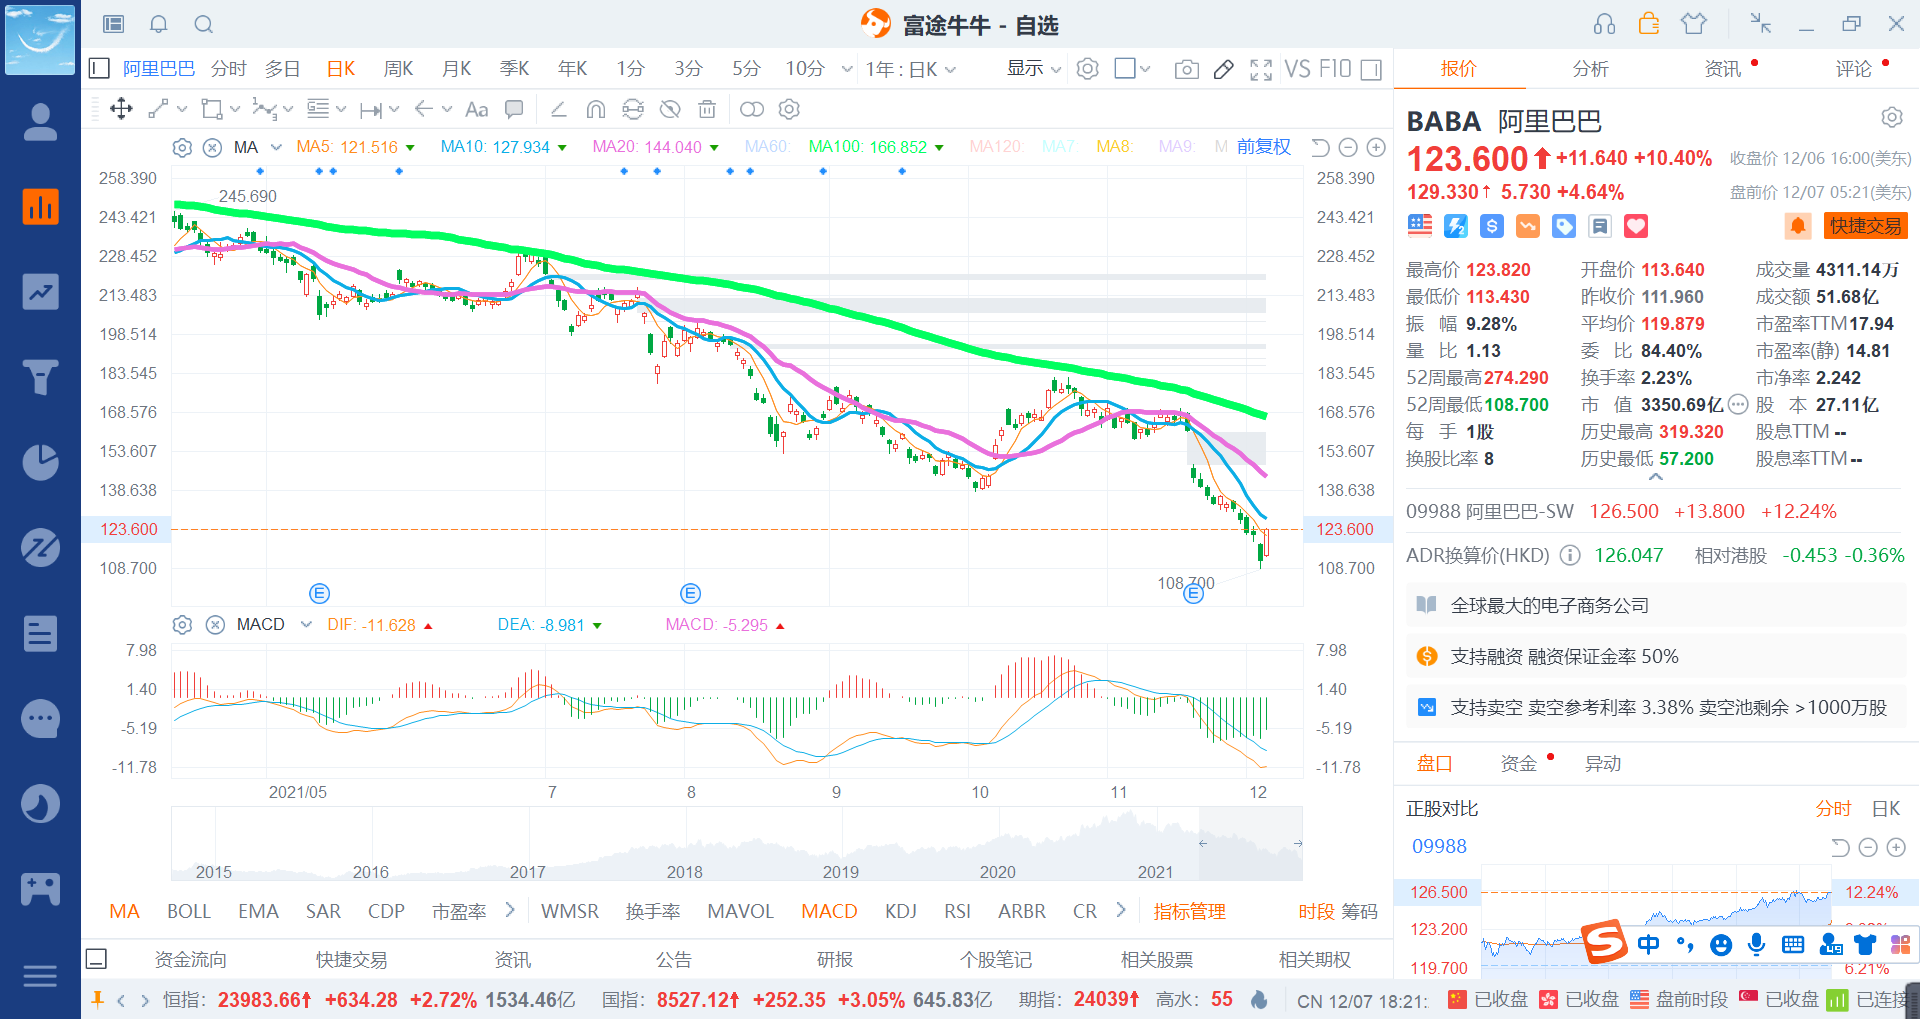Image resolution: width=1920 pixels, height=1019 pixels.
Task: Click the orange price alert bell icon
Action: [1797, 226]
